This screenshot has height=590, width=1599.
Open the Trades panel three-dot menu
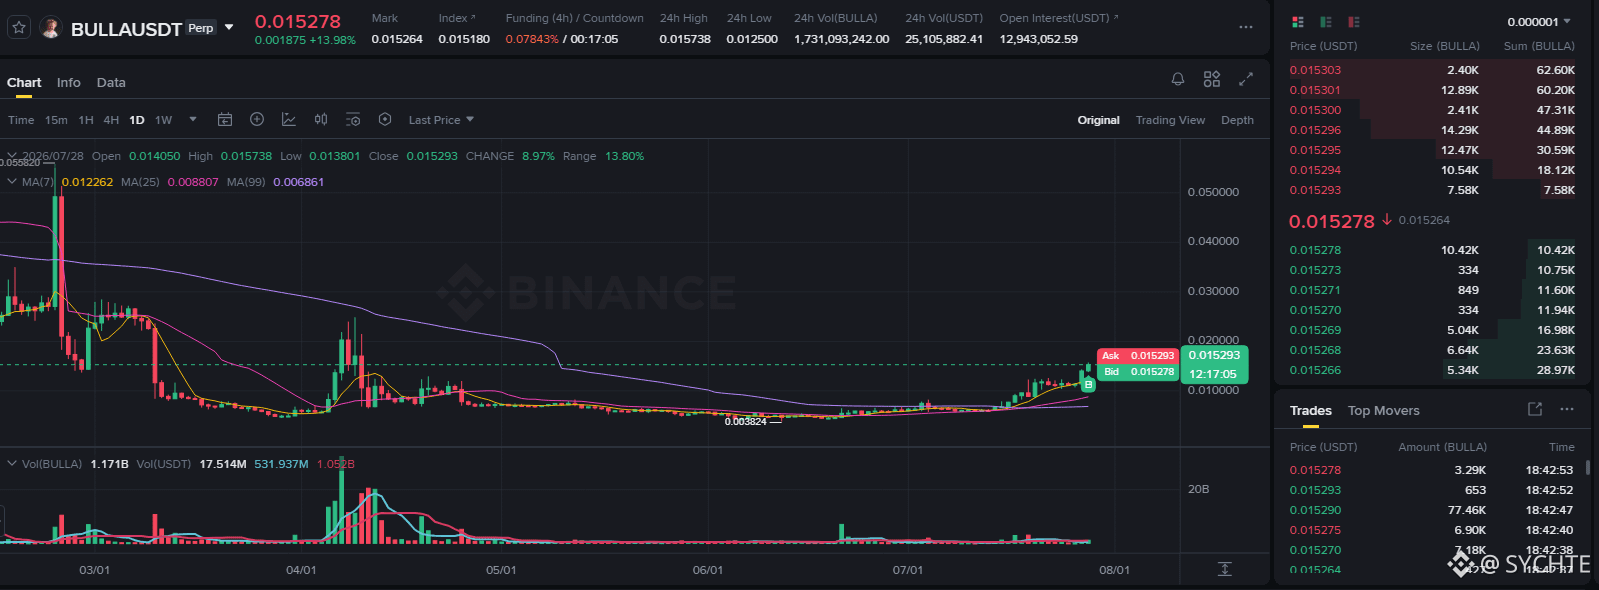pos(1567,409)
